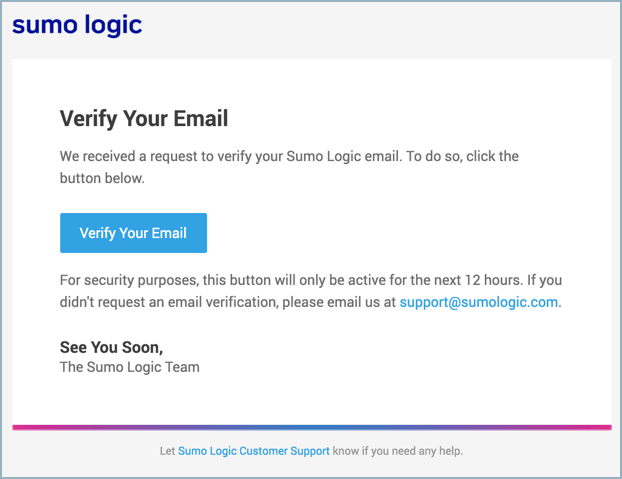Click the word "logic" in the logo
Viewport: 622px width, 479px height.
point(112,24)
